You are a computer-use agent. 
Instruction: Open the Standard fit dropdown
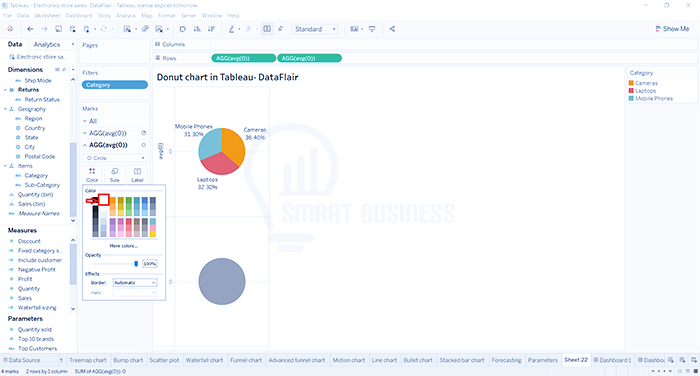tap(315, 29)
